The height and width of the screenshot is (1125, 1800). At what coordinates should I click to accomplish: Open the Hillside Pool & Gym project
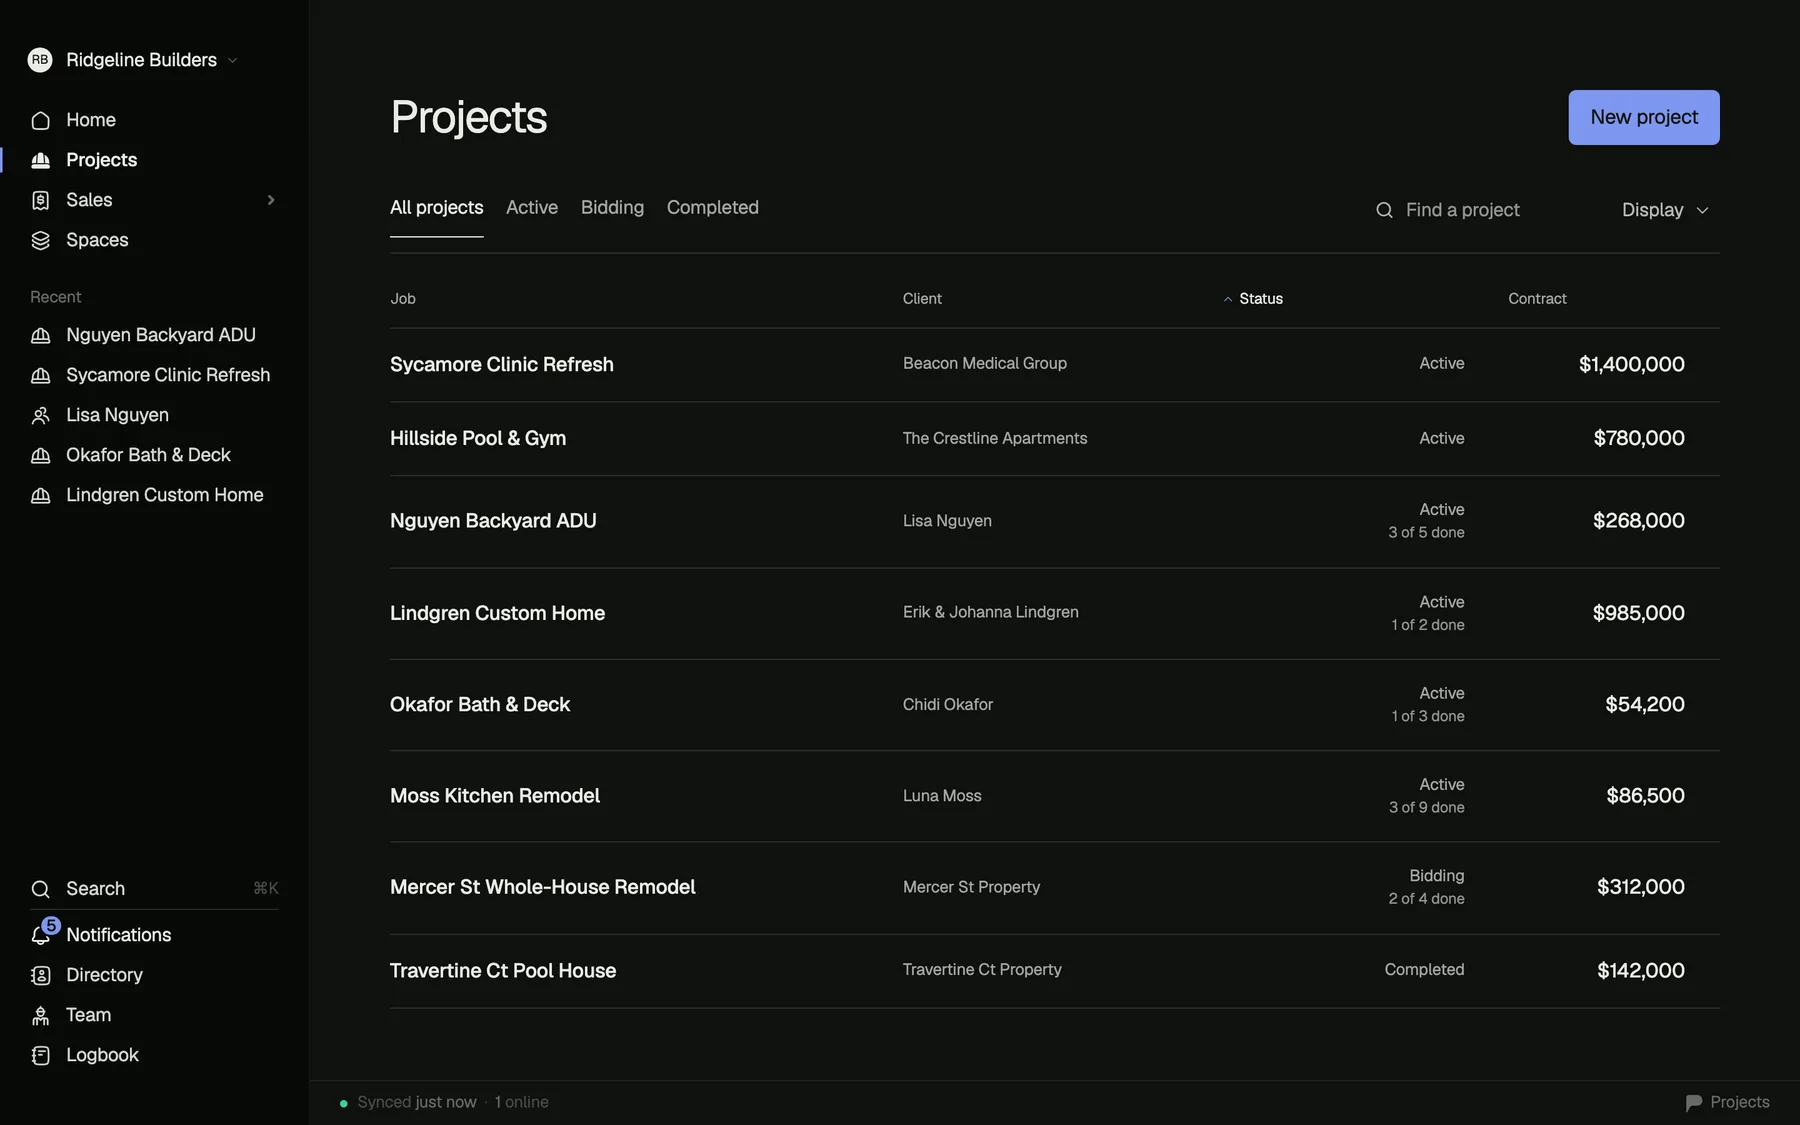click(x=1055, y=439)
